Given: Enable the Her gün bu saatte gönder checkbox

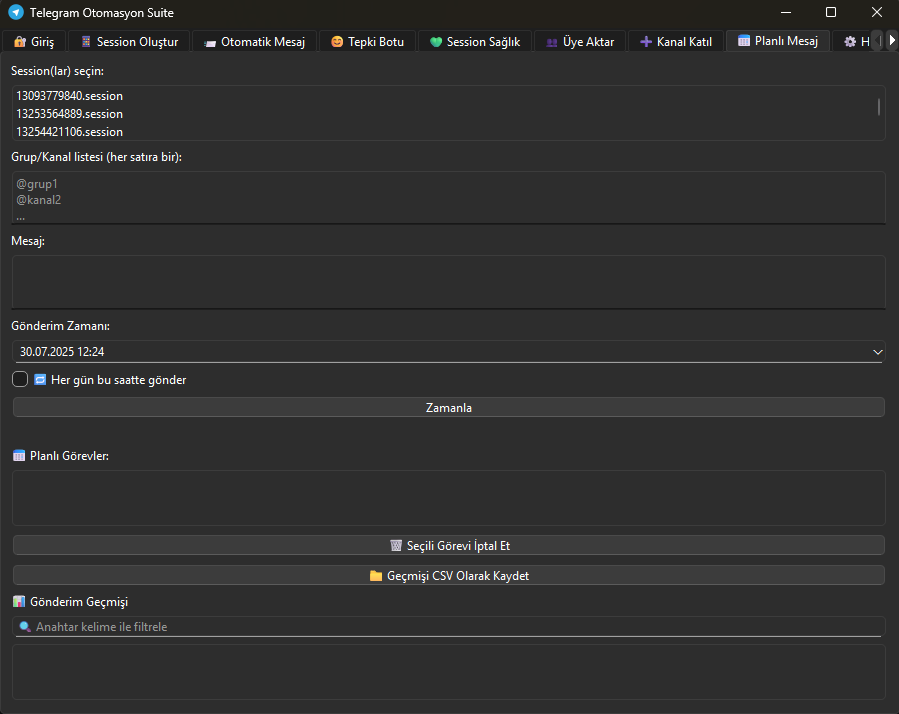Looking at the screenshot, I should (20, 379).
